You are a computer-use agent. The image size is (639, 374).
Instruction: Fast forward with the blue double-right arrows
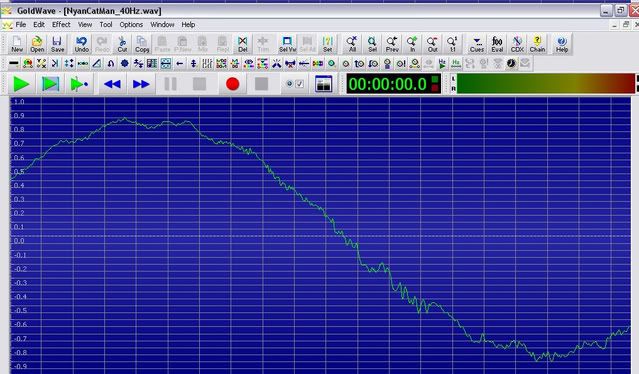pos(141,84)
